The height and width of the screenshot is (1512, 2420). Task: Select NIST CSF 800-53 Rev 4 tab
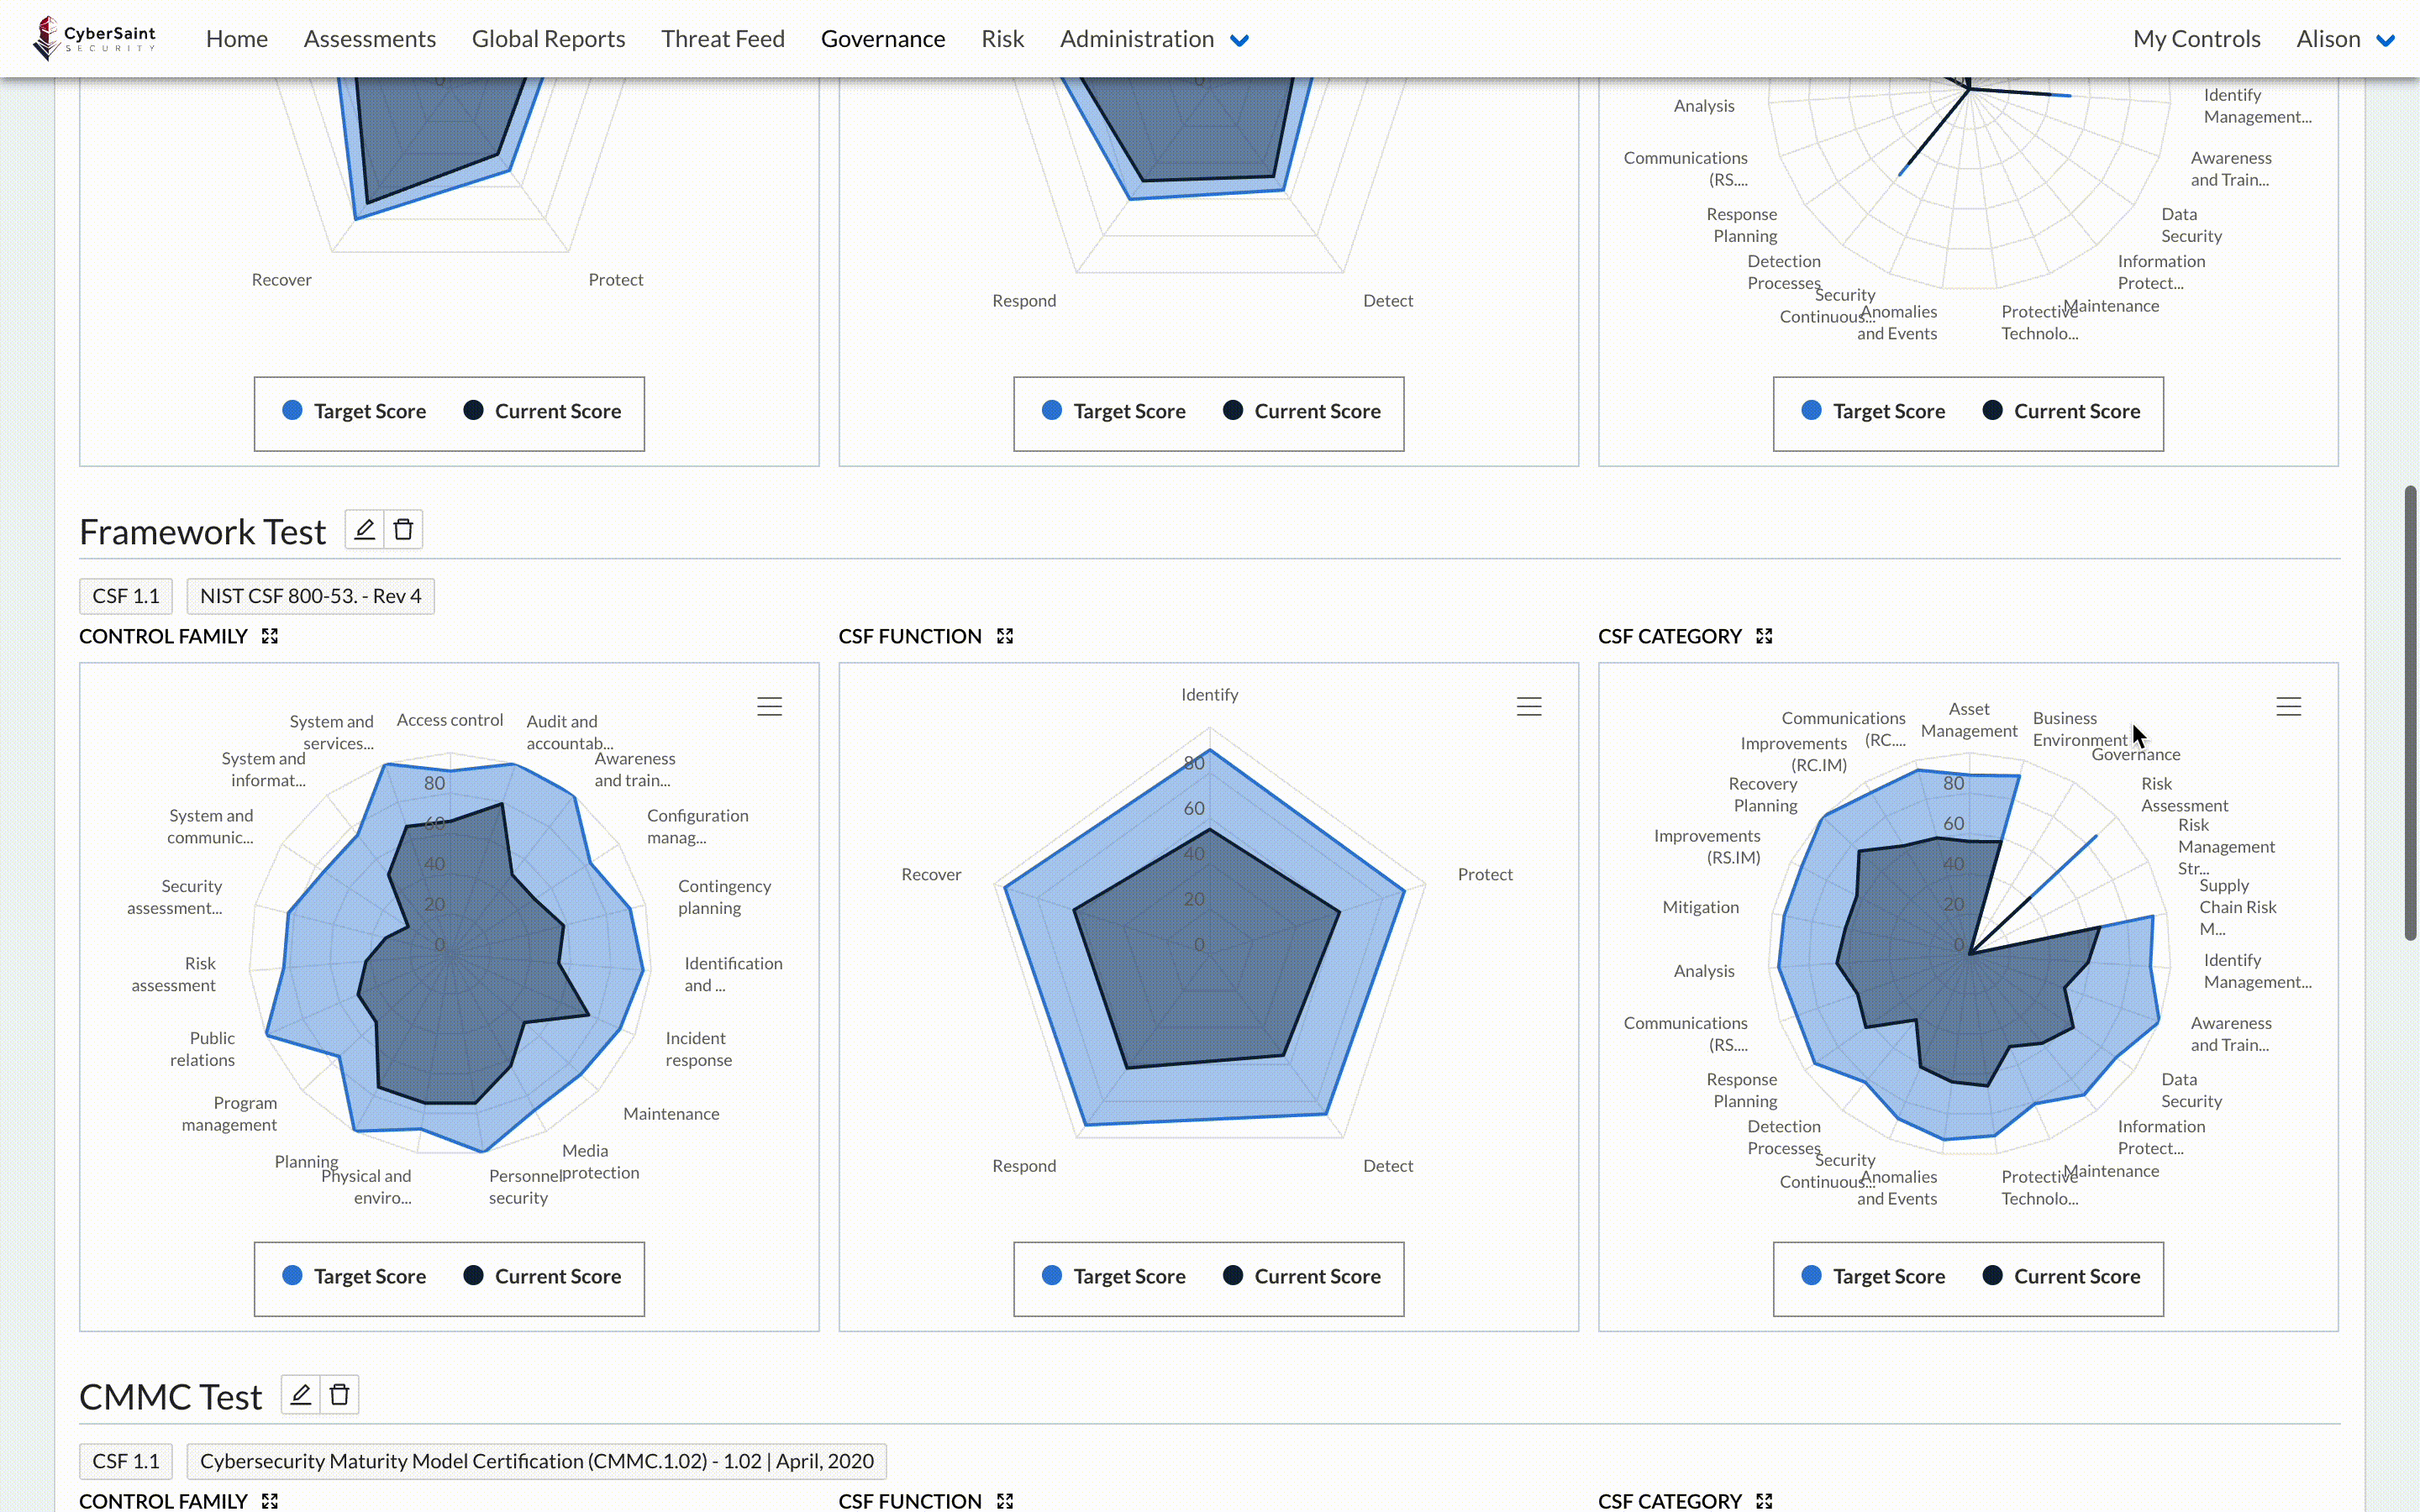coord(310,594)
